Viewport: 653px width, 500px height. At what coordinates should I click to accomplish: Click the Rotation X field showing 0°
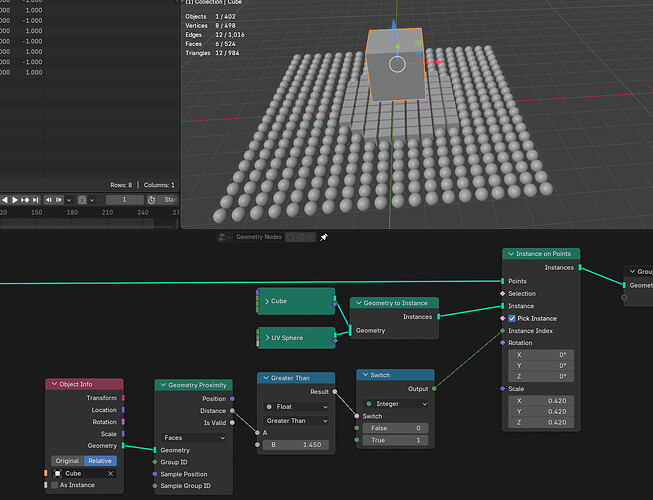(x=541, y=355)
